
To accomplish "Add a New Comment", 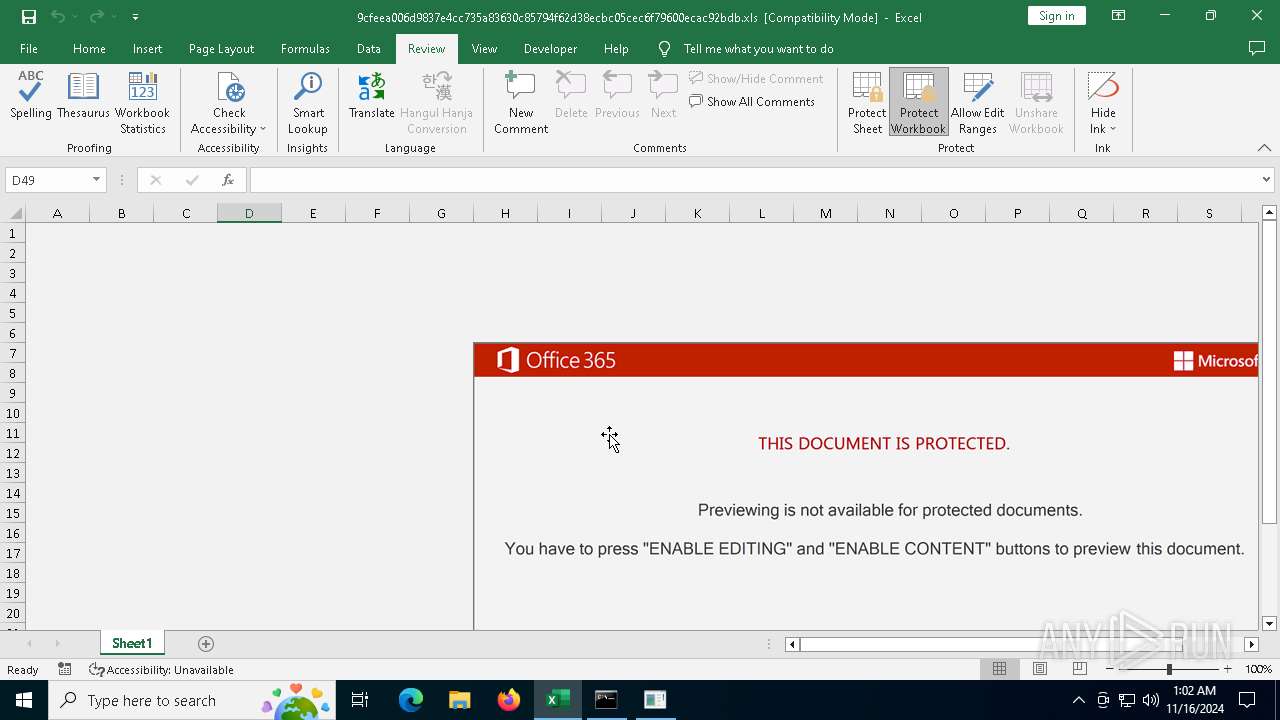I will [521, 103].
